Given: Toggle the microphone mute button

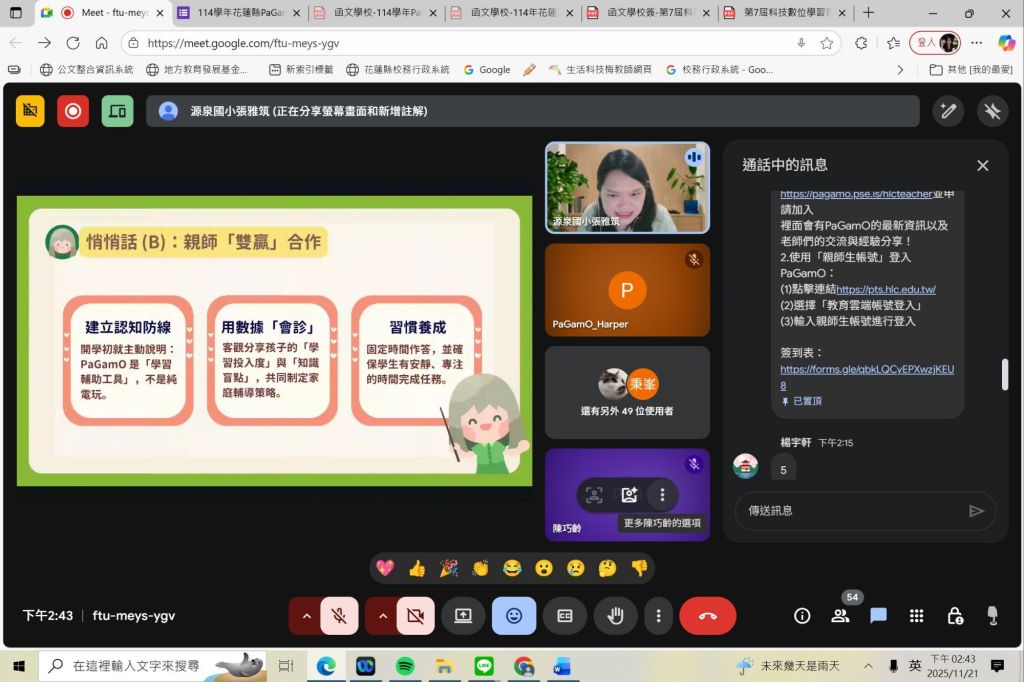Looking at the screenshot, I should [x=339, y=616].
